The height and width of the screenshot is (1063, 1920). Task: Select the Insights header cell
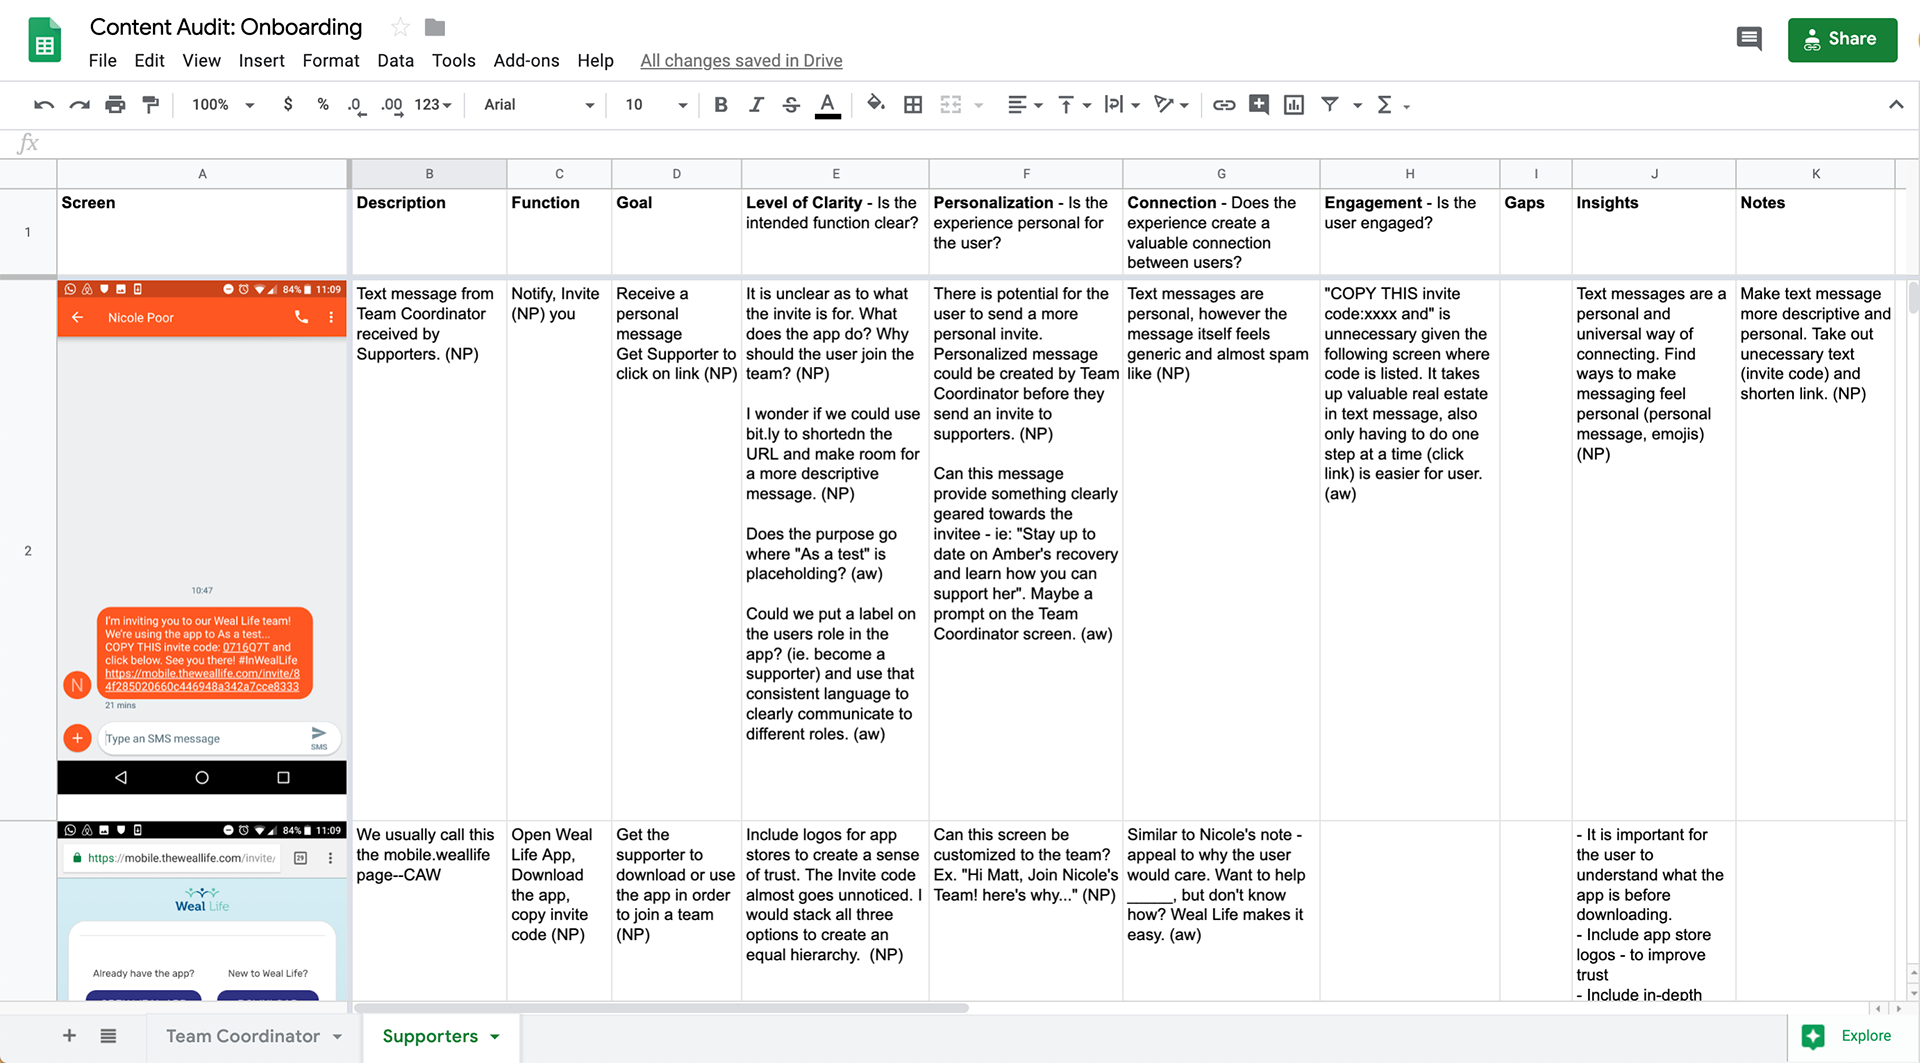coord(1654,232)
